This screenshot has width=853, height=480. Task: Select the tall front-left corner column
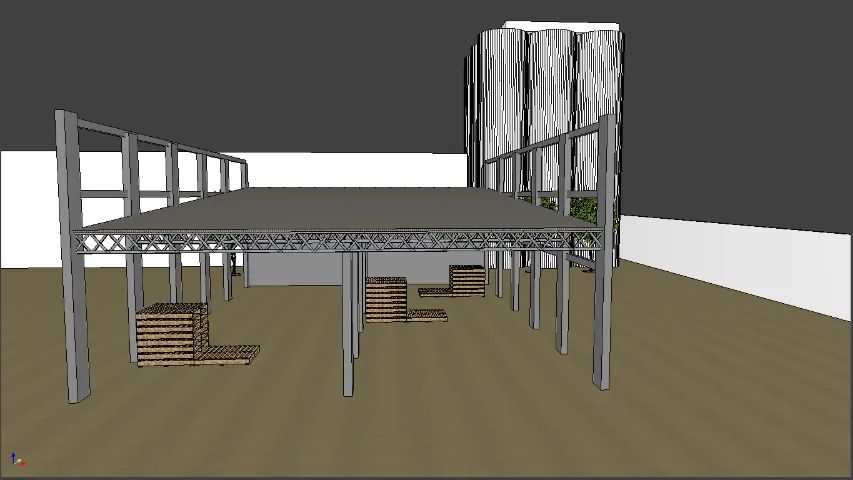click(72, 256)
